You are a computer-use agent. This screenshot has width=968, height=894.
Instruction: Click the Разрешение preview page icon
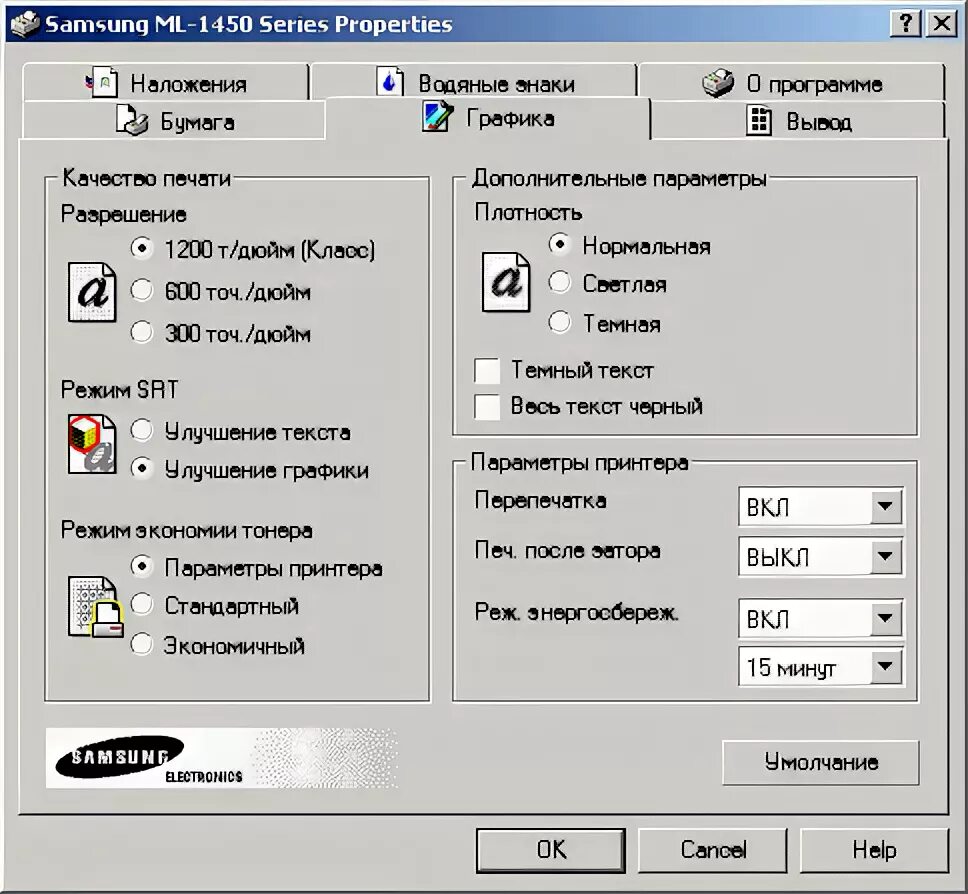point(92,292)
